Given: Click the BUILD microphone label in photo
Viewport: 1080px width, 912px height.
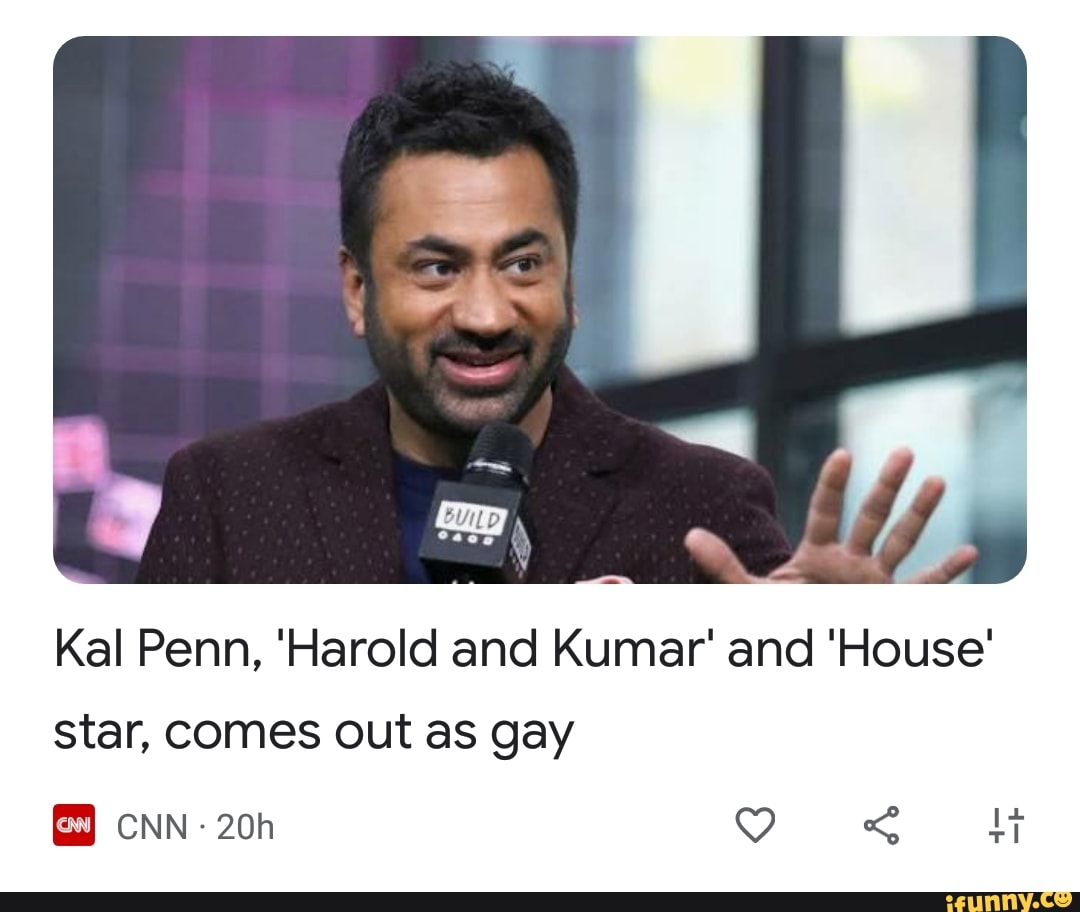Looking at the screenshot, I should click(474, 518).
